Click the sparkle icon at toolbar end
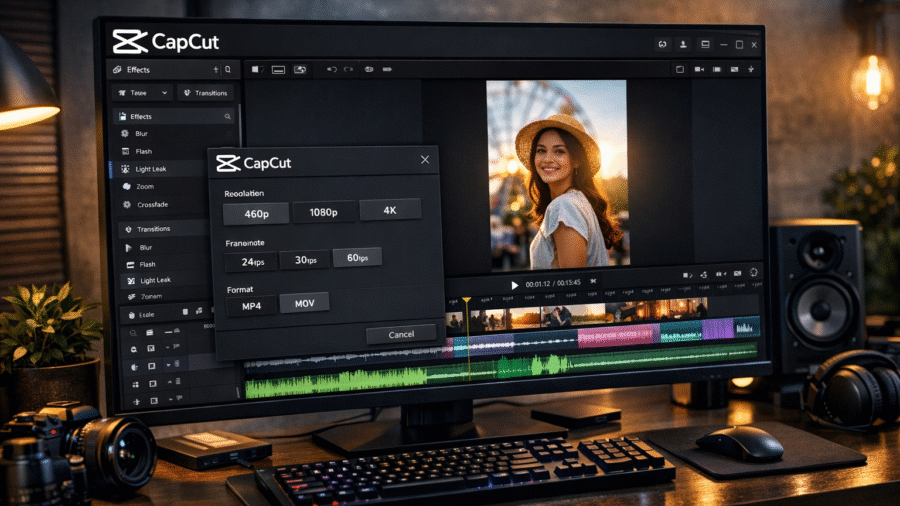Viewport: 900px width, 506px height. (751, 69)
